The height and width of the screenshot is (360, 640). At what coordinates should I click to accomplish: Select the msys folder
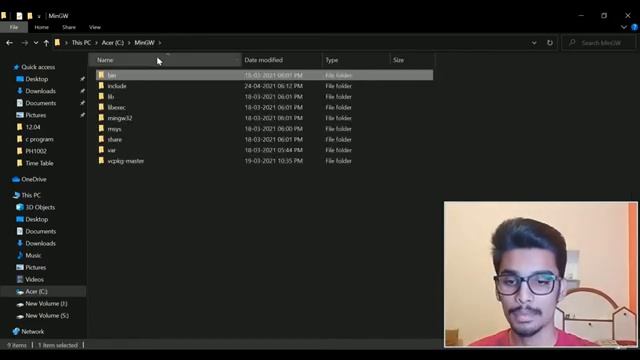click(264, 129)
